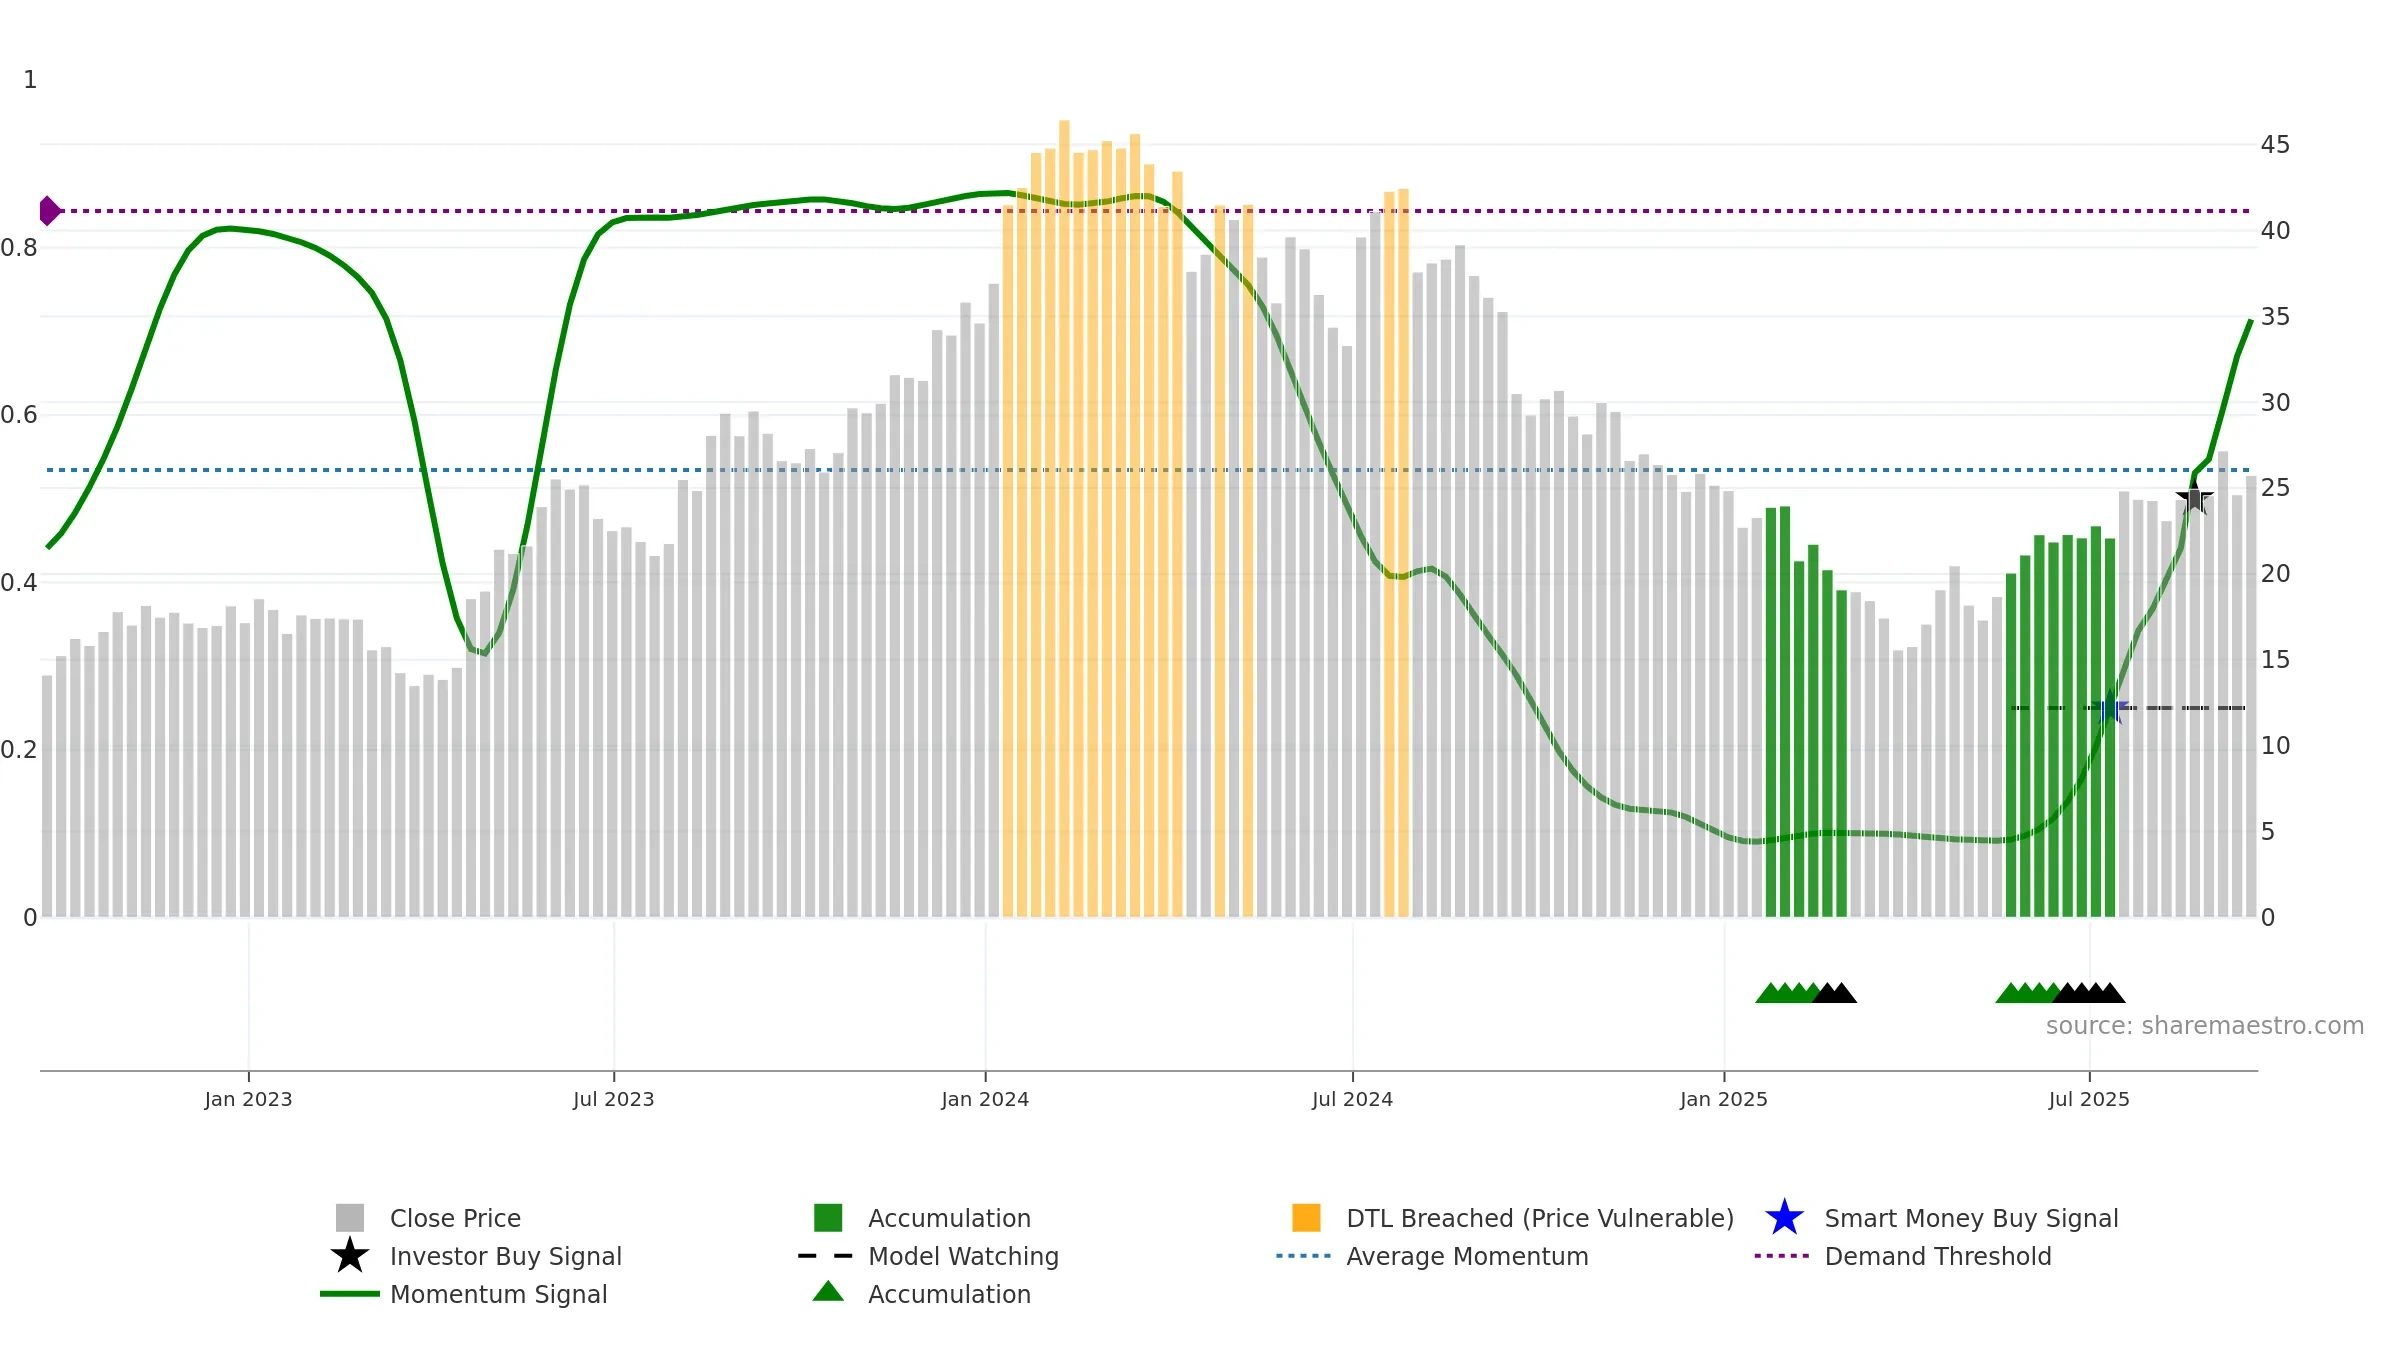Click the black Investor Buy Signal star legend icon
This screenshot has height=1350, width=2400.
350,1256
